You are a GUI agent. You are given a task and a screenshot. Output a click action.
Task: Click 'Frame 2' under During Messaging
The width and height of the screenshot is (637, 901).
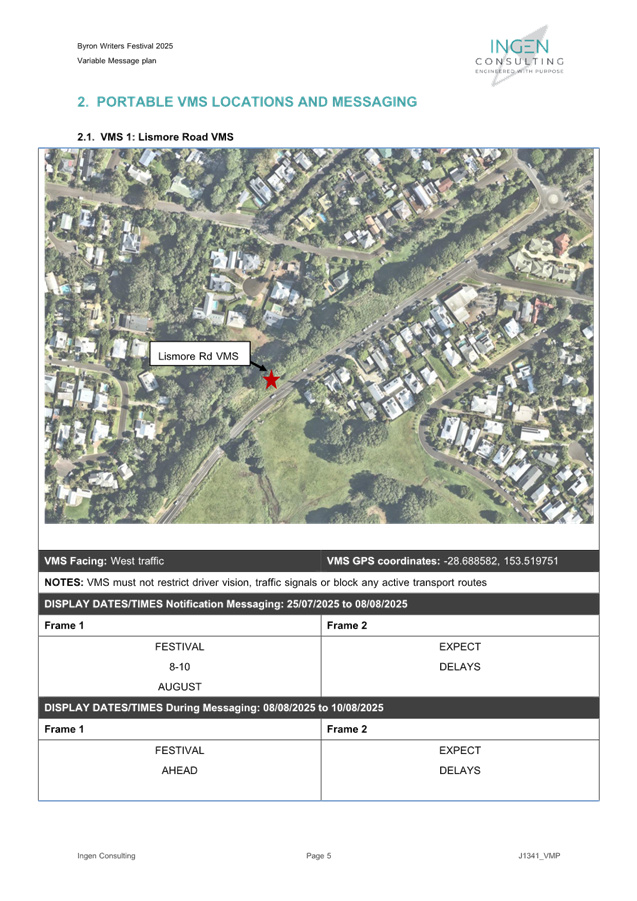[x=347, y=729]
